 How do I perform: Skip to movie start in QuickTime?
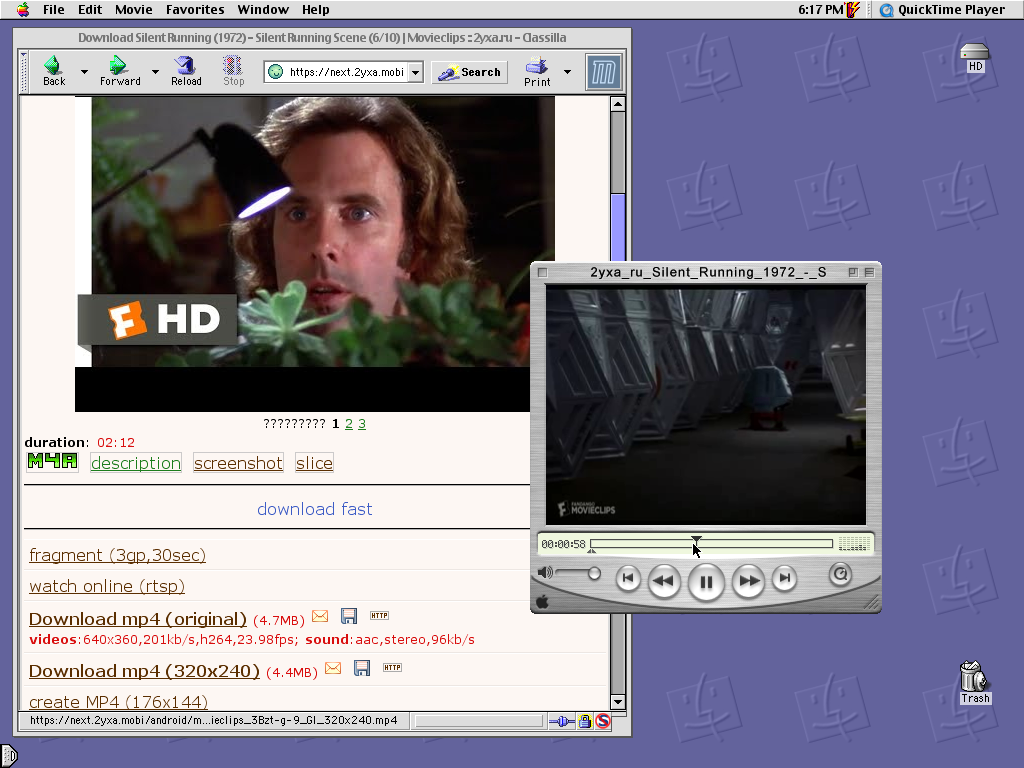tap(628, 578)
